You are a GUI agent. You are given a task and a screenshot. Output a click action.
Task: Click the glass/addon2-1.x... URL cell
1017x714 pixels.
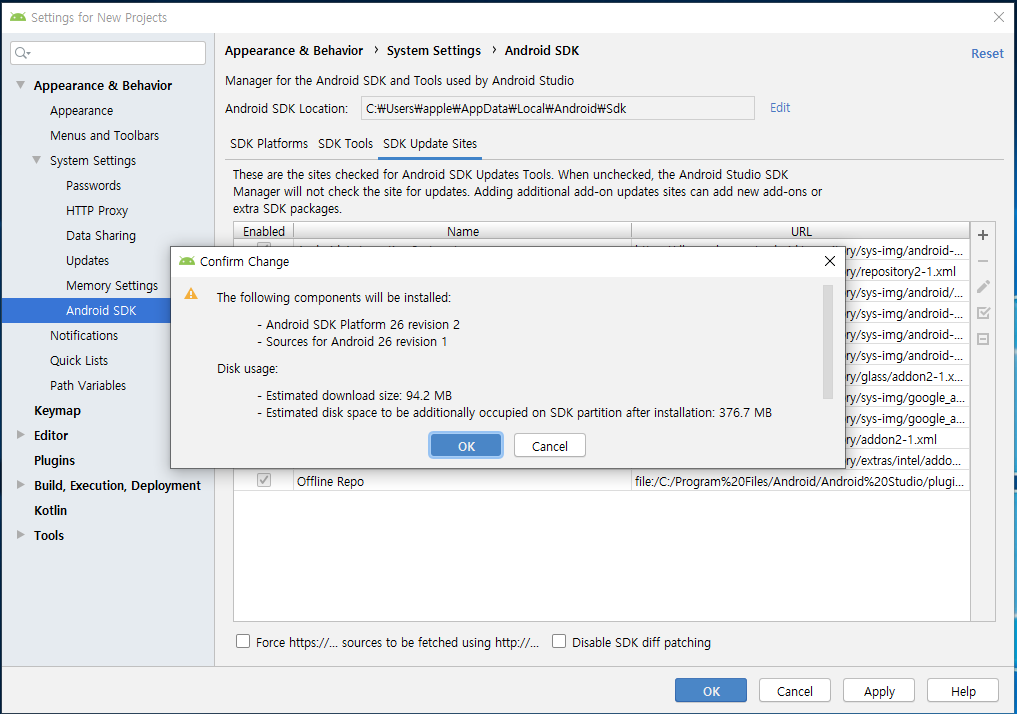(x=907, y=376)
